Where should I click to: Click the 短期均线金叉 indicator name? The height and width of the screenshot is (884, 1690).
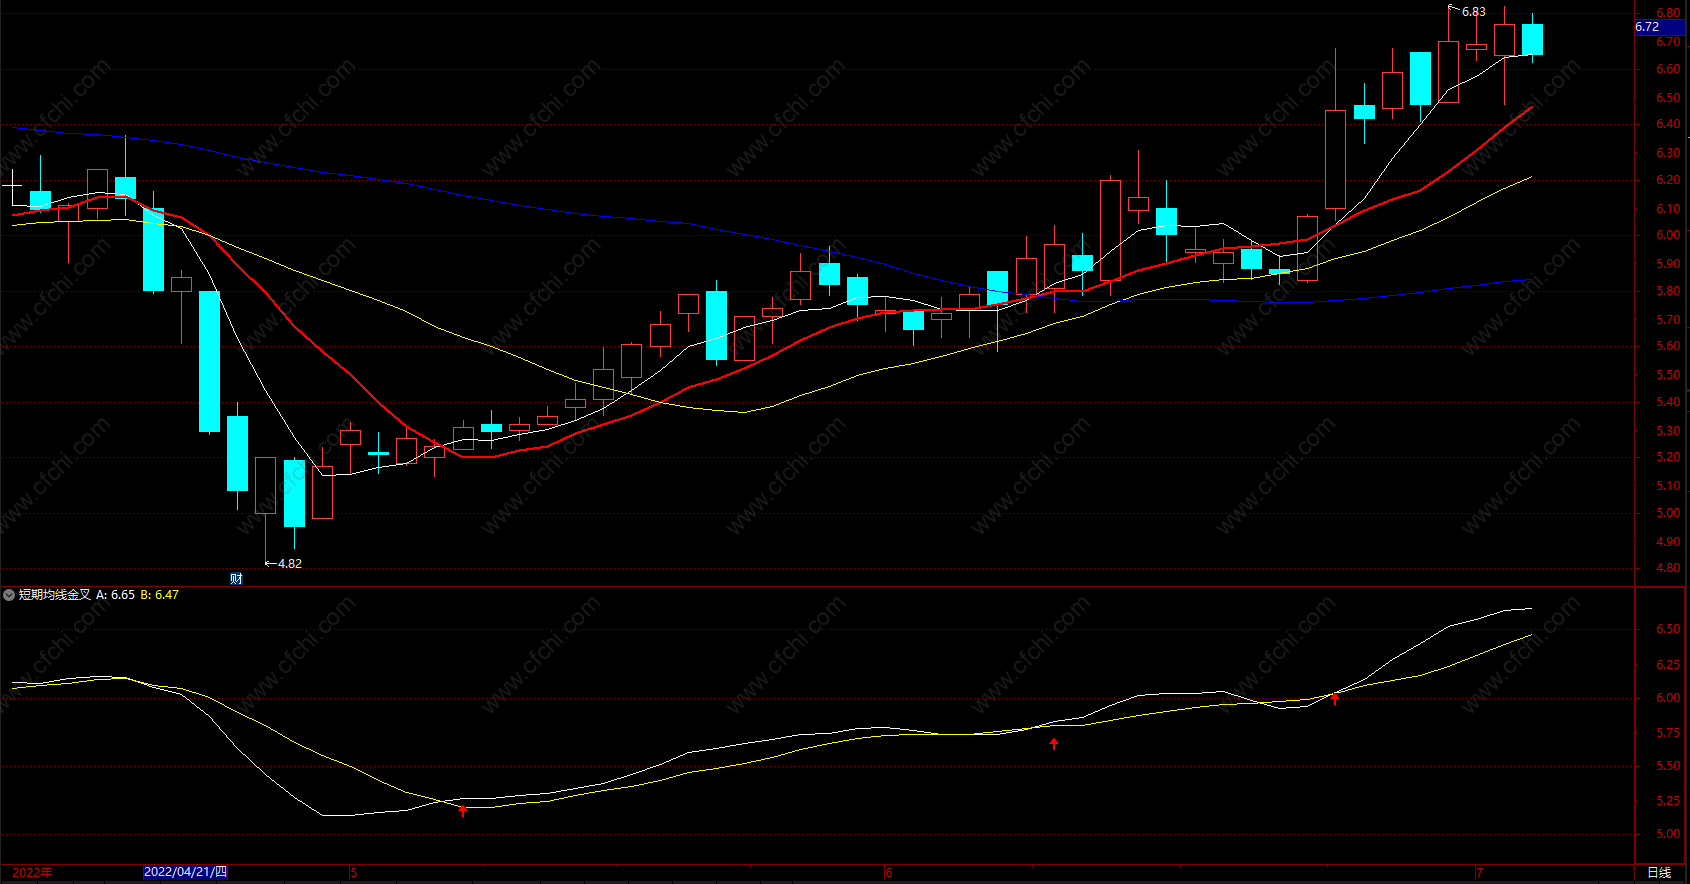click(55, 595)
